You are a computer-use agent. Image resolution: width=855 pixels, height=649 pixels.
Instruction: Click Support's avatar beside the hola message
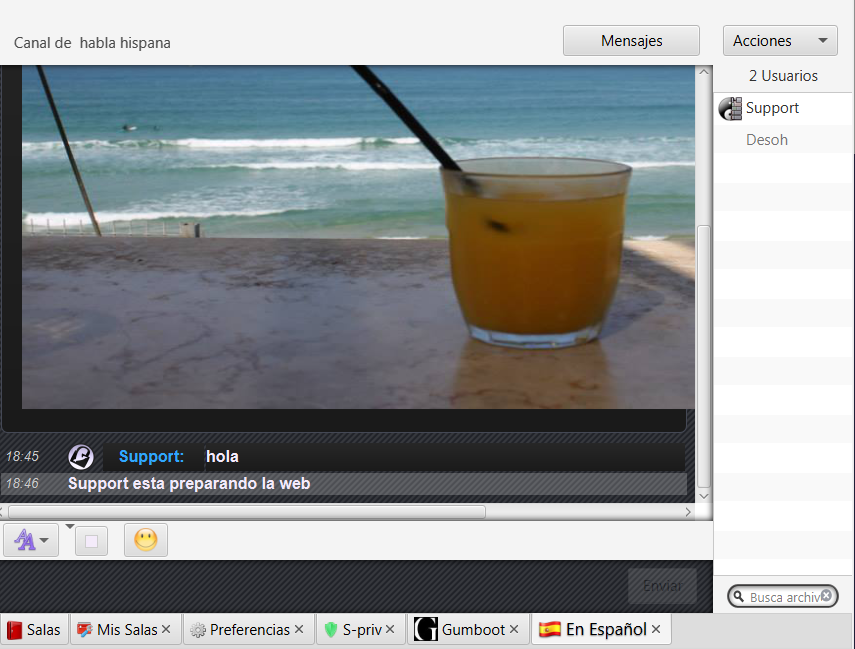(x=81, y=456)
